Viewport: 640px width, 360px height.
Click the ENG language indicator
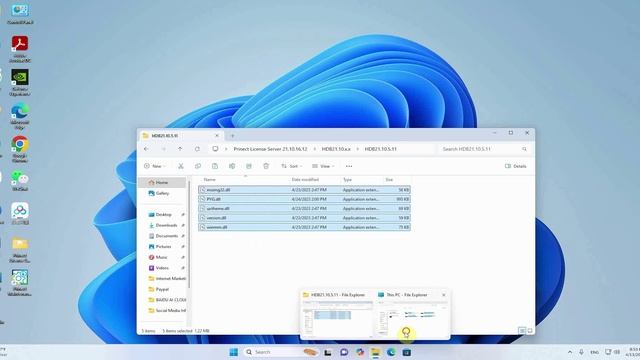[x=594, y=352]
